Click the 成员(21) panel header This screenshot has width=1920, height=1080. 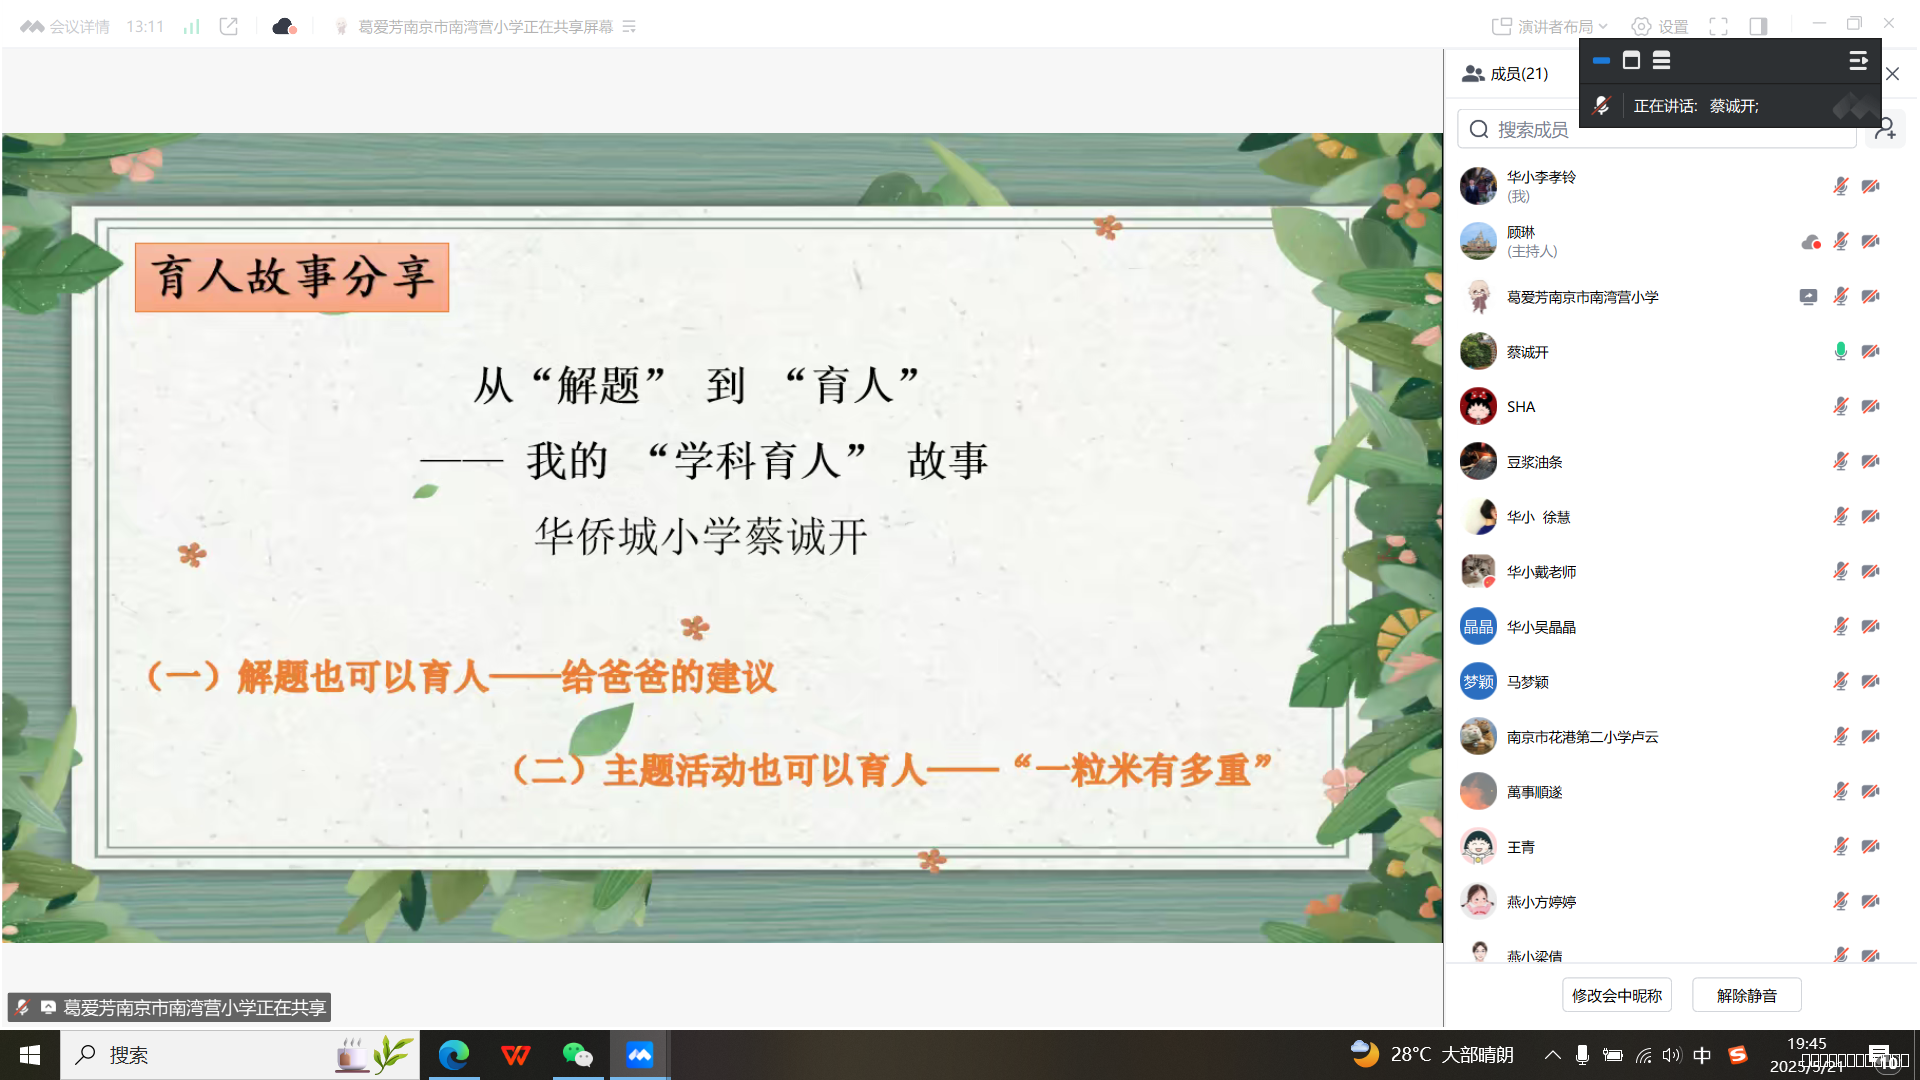pyautogui.click(x=1505, y=74)
